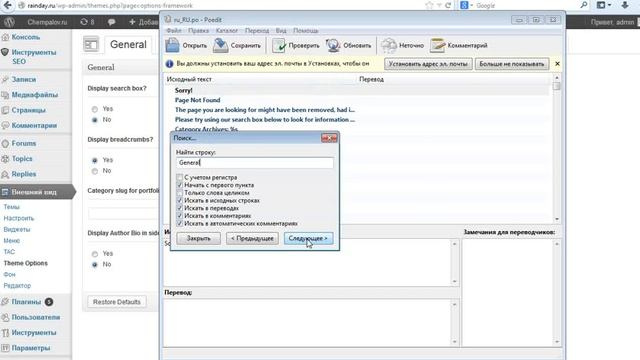Click the '< Предыдущее' button
This screenshot has width=640, height=360.
point(252,238)
